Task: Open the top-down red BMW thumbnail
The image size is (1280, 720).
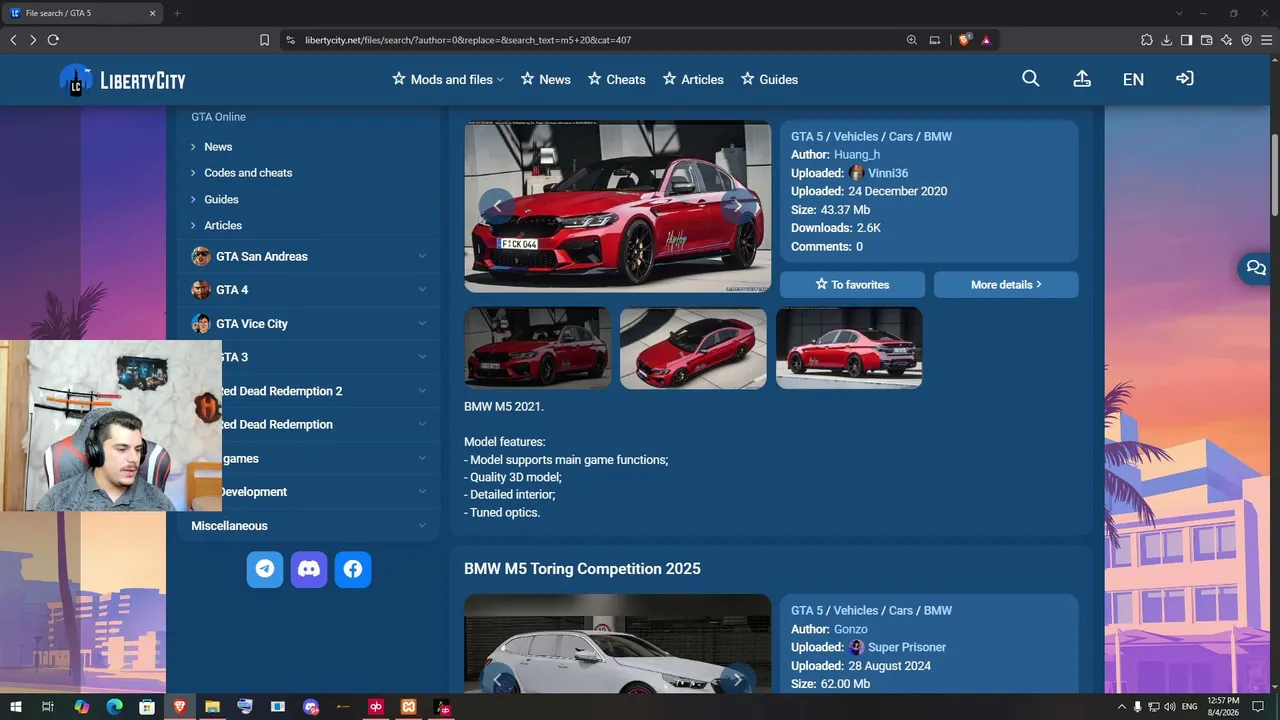Action: [x=693, y=348]
